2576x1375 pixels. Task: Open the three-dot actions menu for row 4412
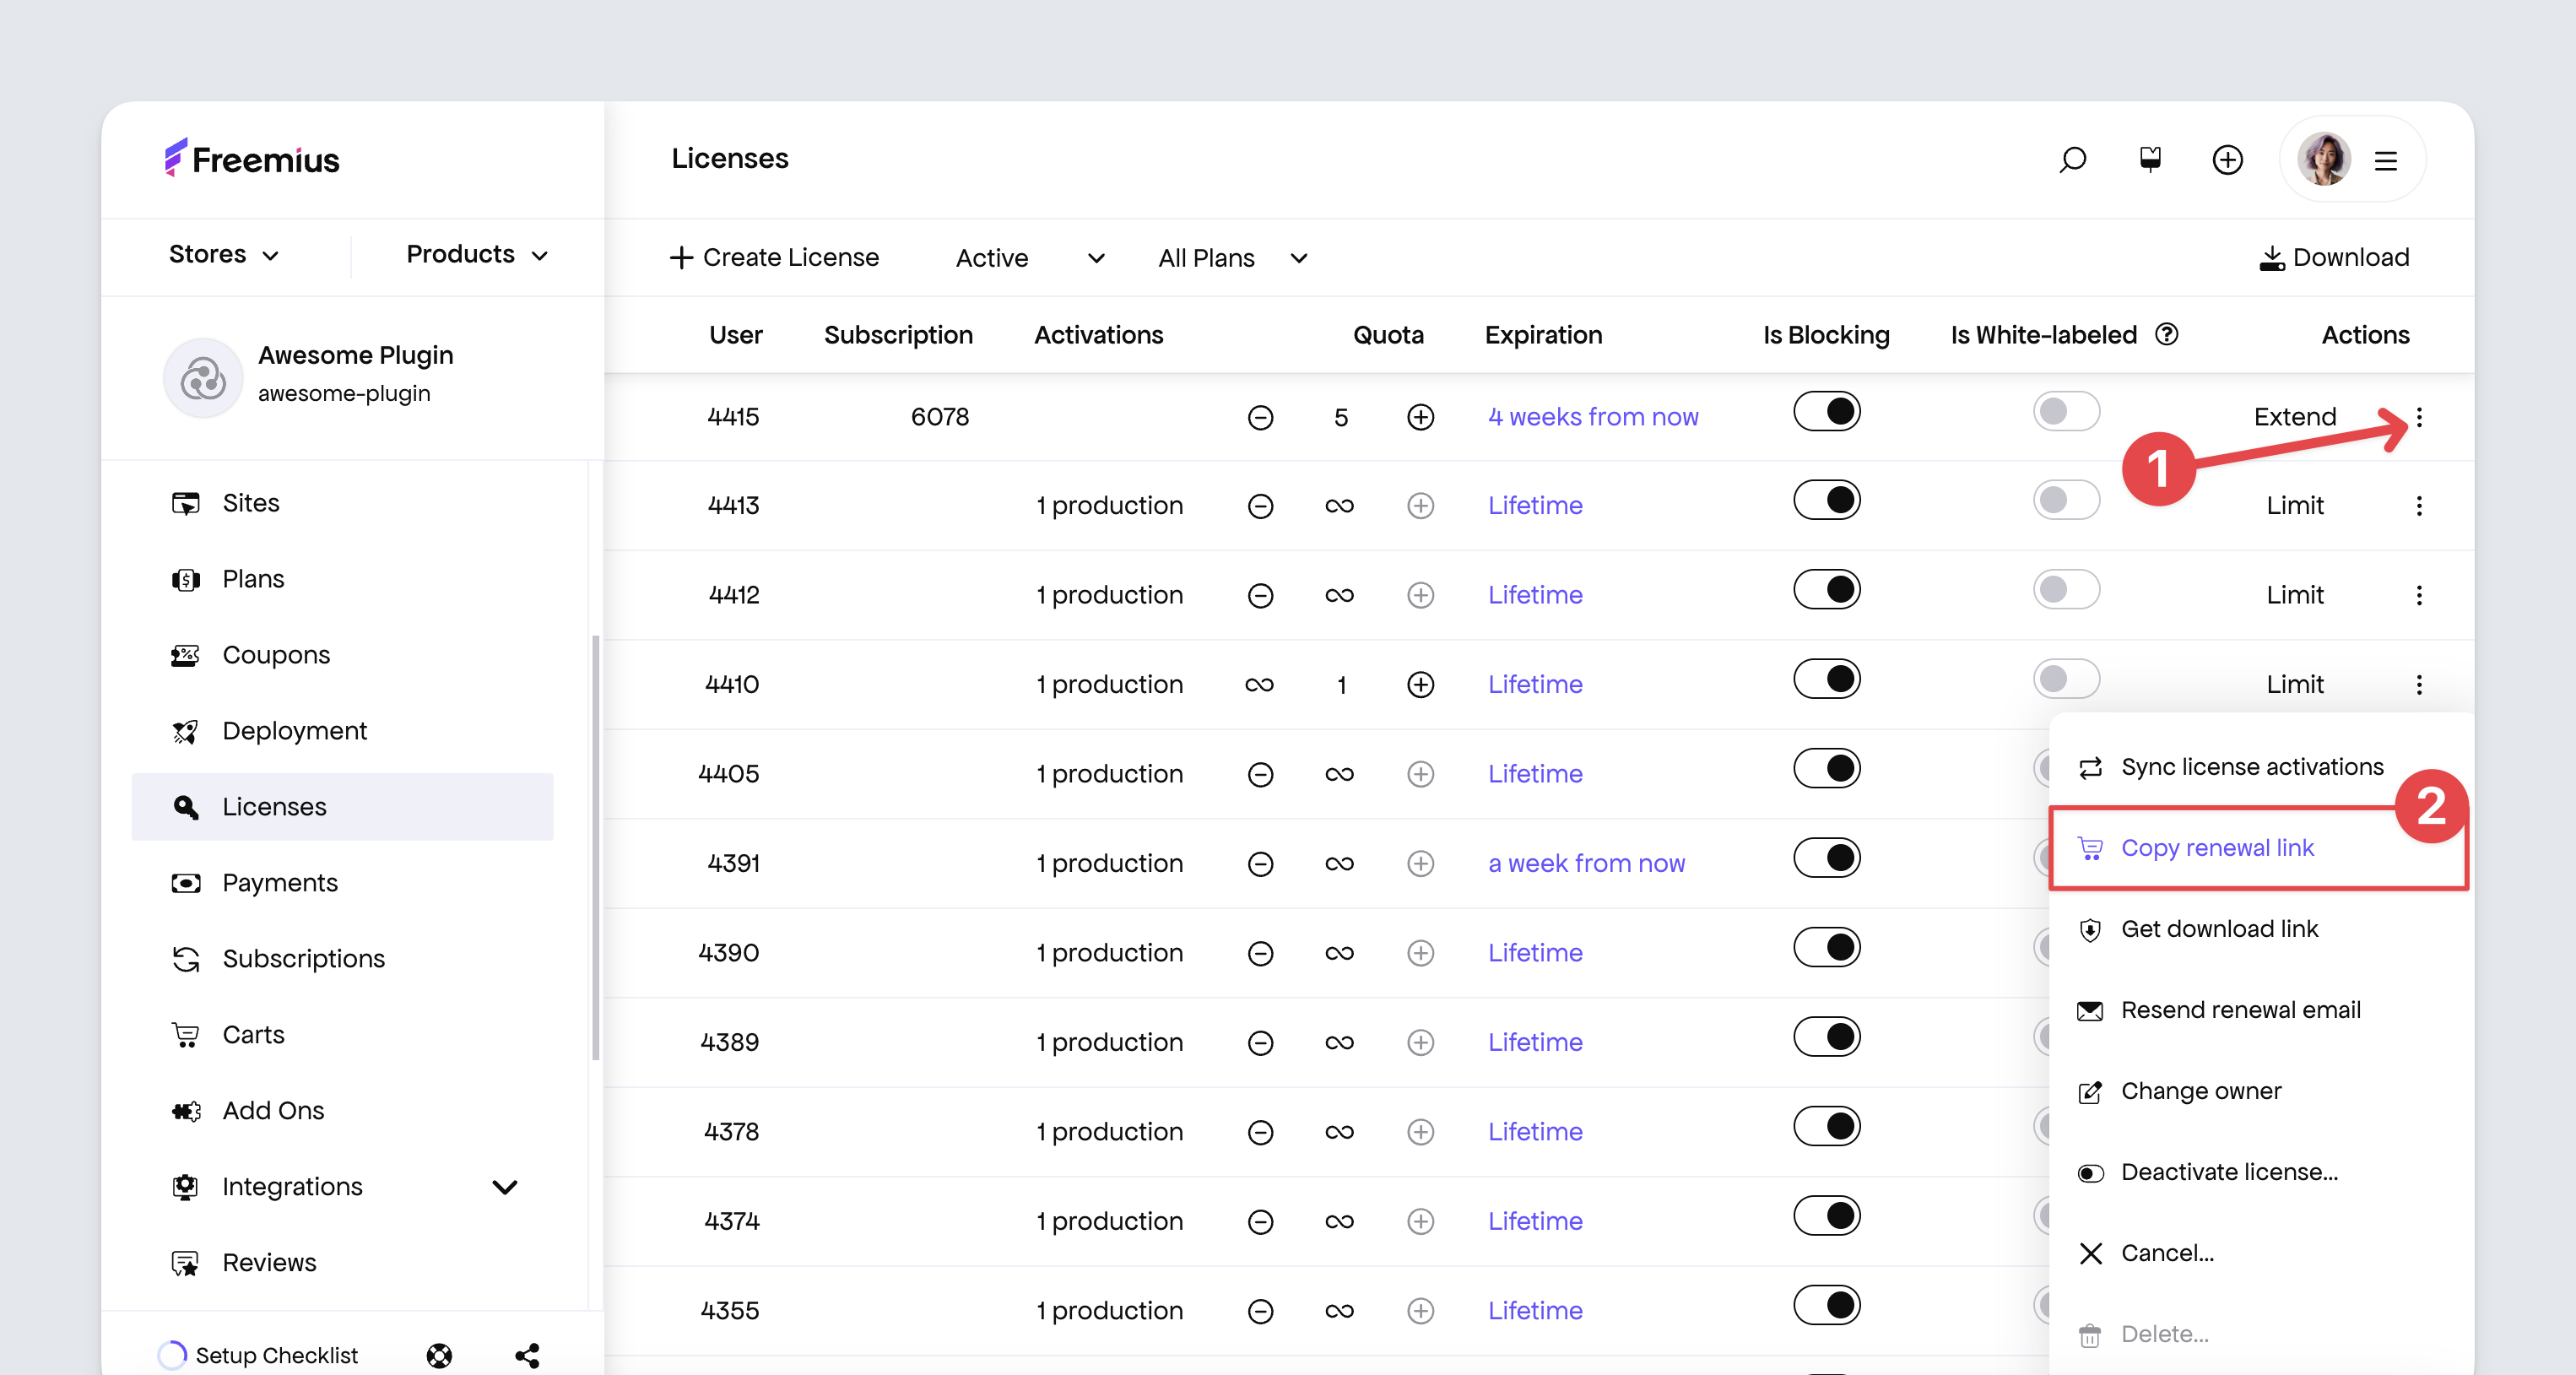(x=2419, y=595)
